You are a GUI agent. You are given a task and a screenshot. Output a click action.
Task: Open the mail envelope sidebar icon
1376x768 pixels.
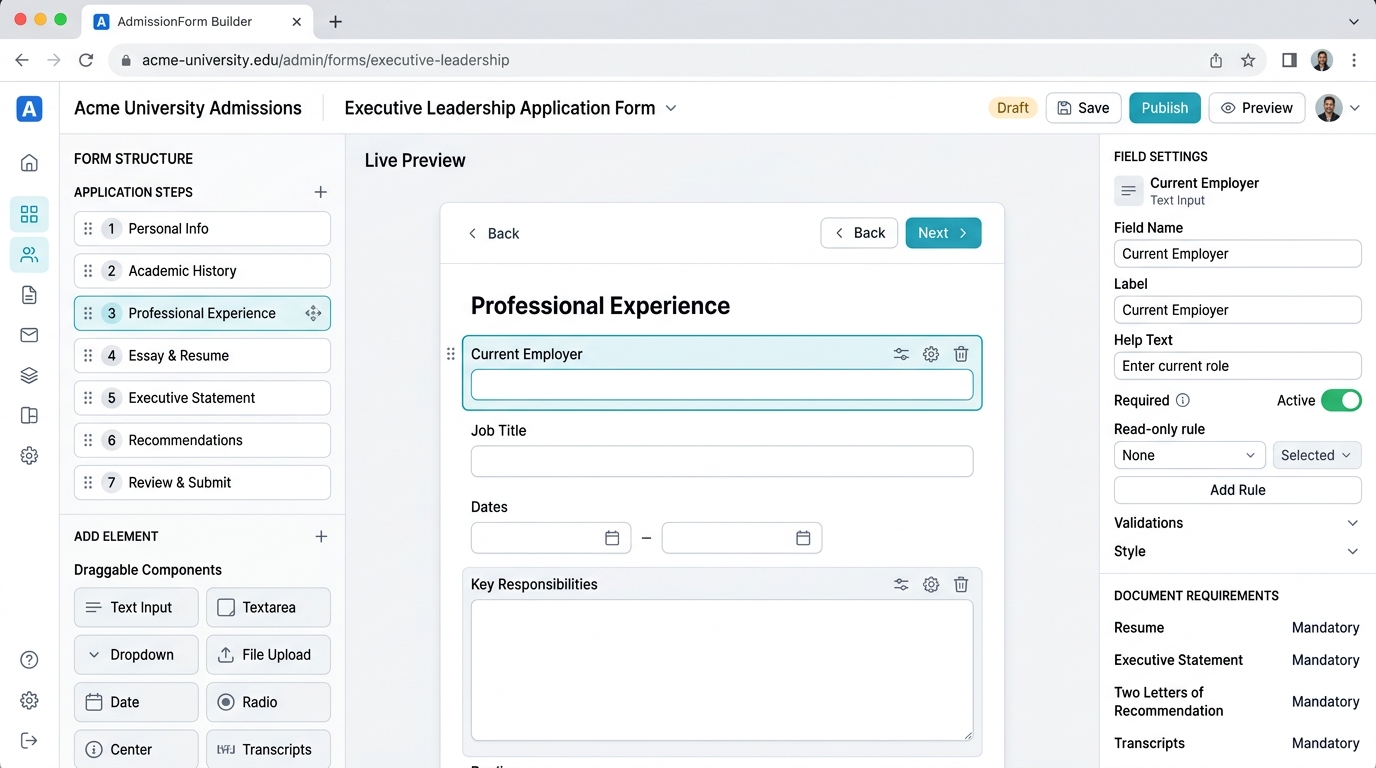tap(29, 335)
